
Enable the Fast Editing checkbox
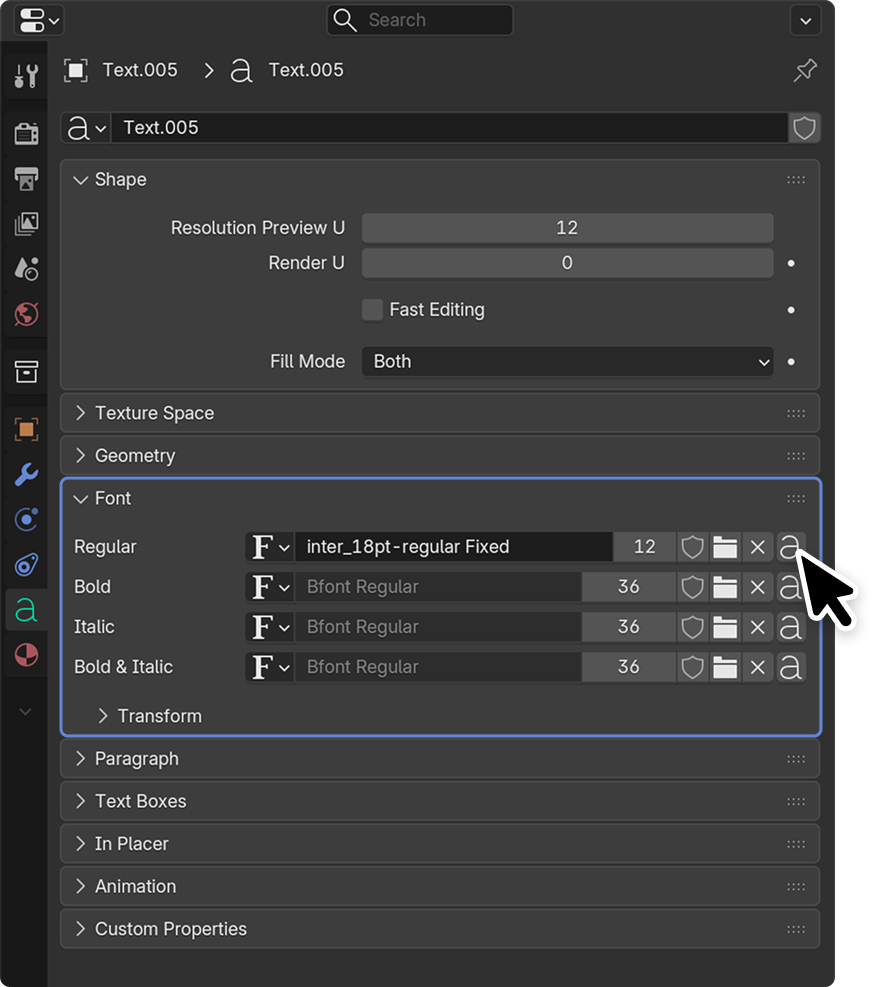coord(372,310)
